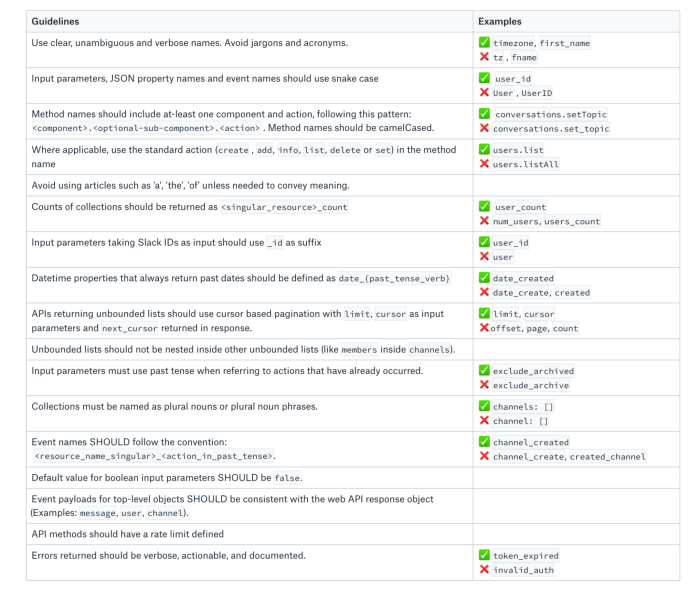688x591 pixels.
Task: Click red X beside channel: []
Action: coord(484,420)
